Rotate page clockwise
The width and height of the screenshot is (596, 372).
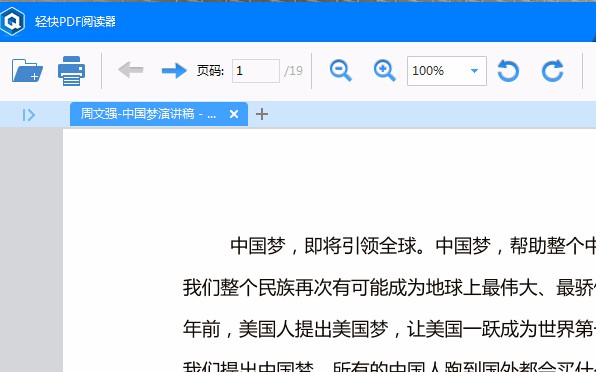coord(552,71)
